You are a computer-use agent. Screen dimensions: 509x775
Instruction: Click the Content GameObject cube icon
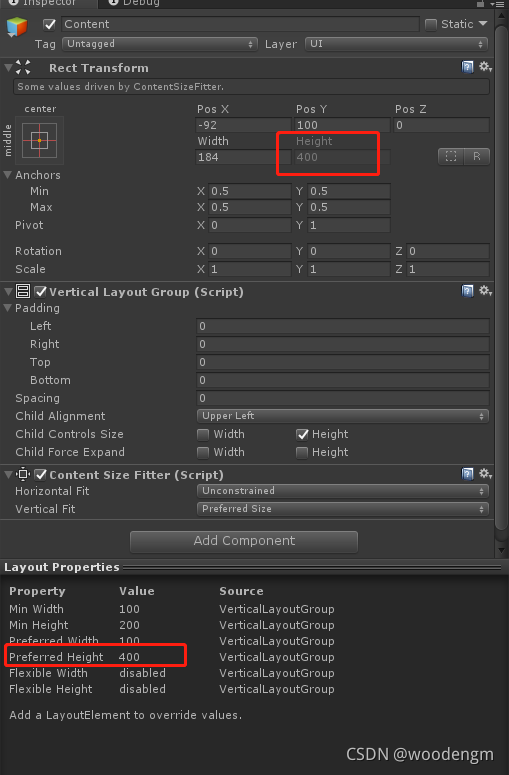click(x=17, y=26)
